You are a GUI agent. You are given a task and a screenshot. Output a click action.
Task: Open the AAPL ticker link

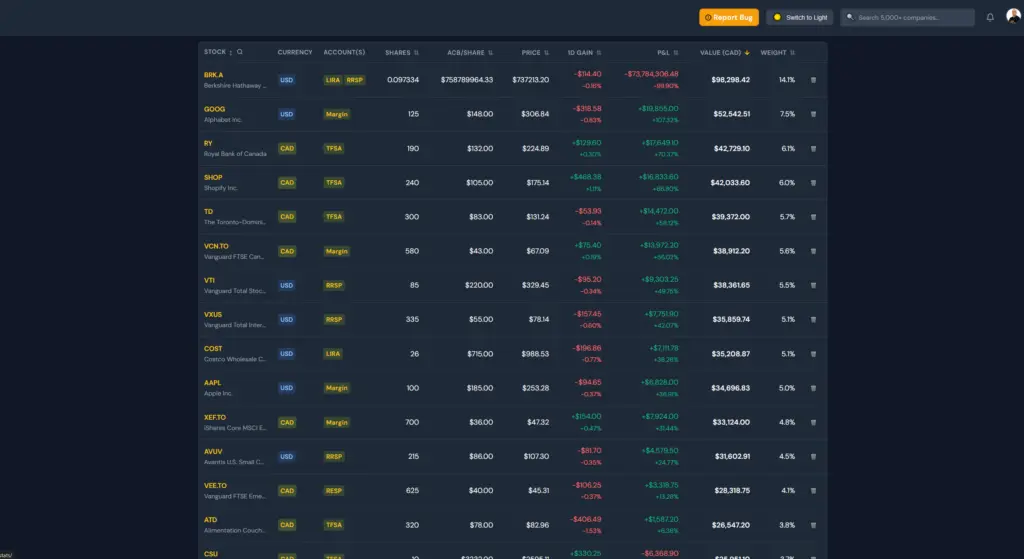pos(212,383)
